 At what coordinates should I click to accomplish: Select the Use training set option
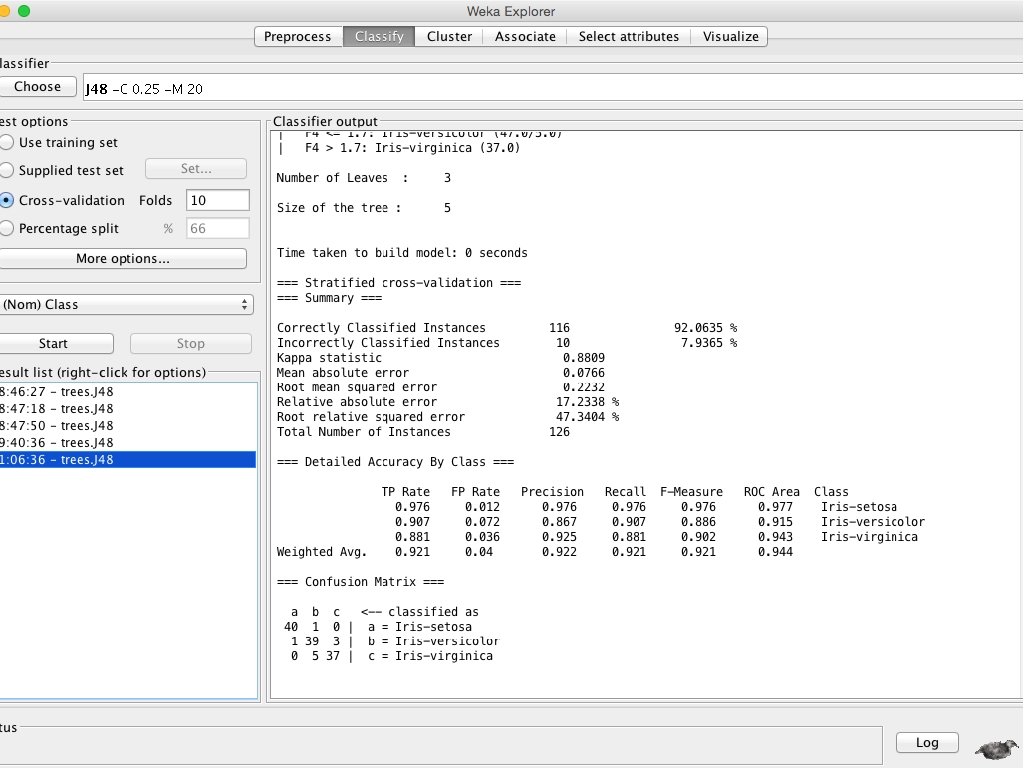click(8, 143)
